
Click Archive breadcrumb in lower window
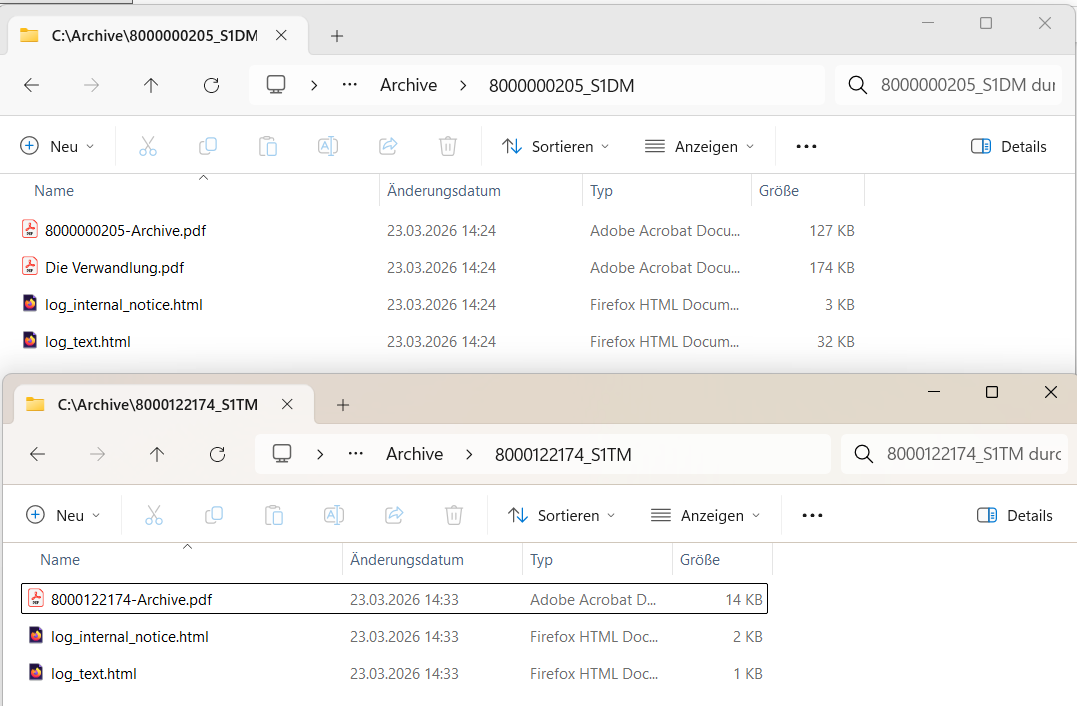click(414, 455)
